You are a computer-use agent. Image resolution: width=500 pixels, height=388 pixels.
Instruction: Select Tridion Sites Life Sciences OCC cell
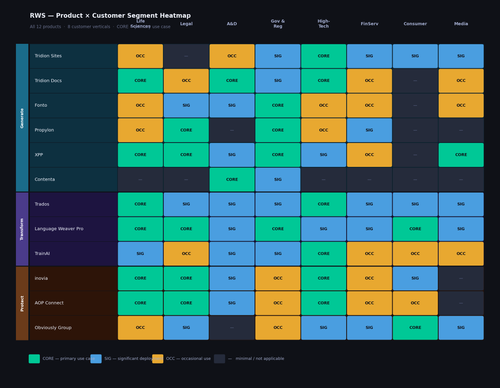coord(140,56)
